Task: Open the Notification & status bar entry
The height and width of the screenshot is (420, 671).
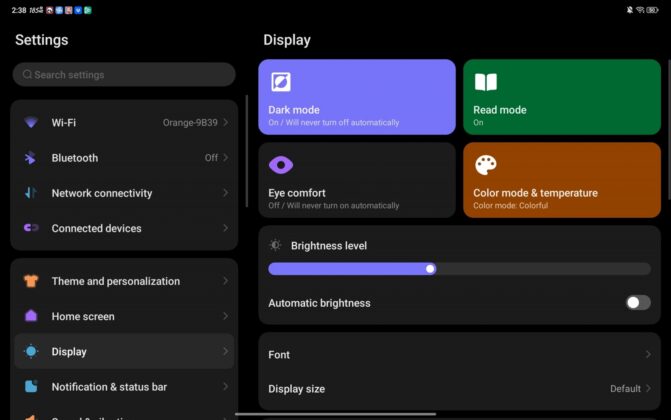Action: click(x=124, y=387)
